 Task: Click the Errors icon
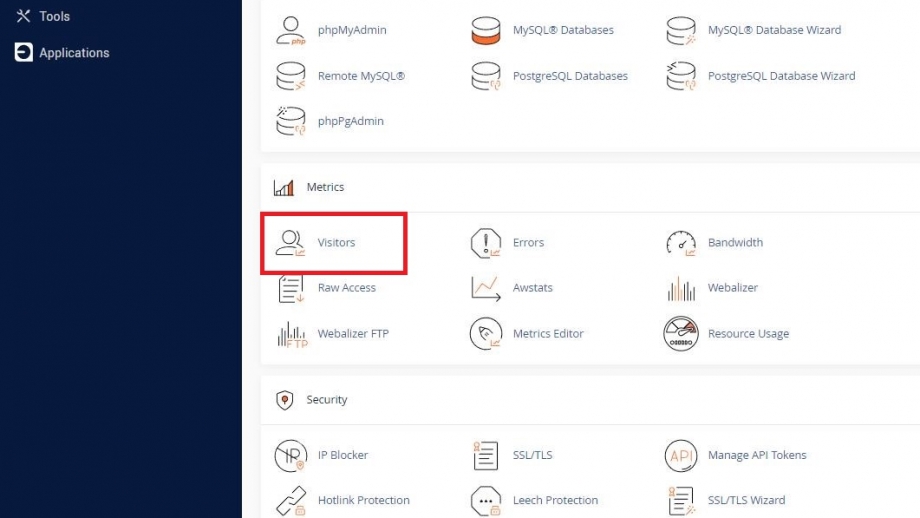click(486, 243)
